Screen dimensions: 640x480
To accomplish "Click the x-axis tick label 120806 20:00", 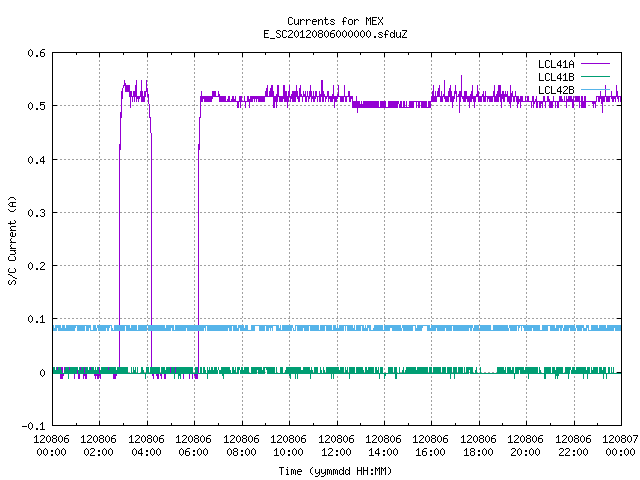I will pos(525,446).
